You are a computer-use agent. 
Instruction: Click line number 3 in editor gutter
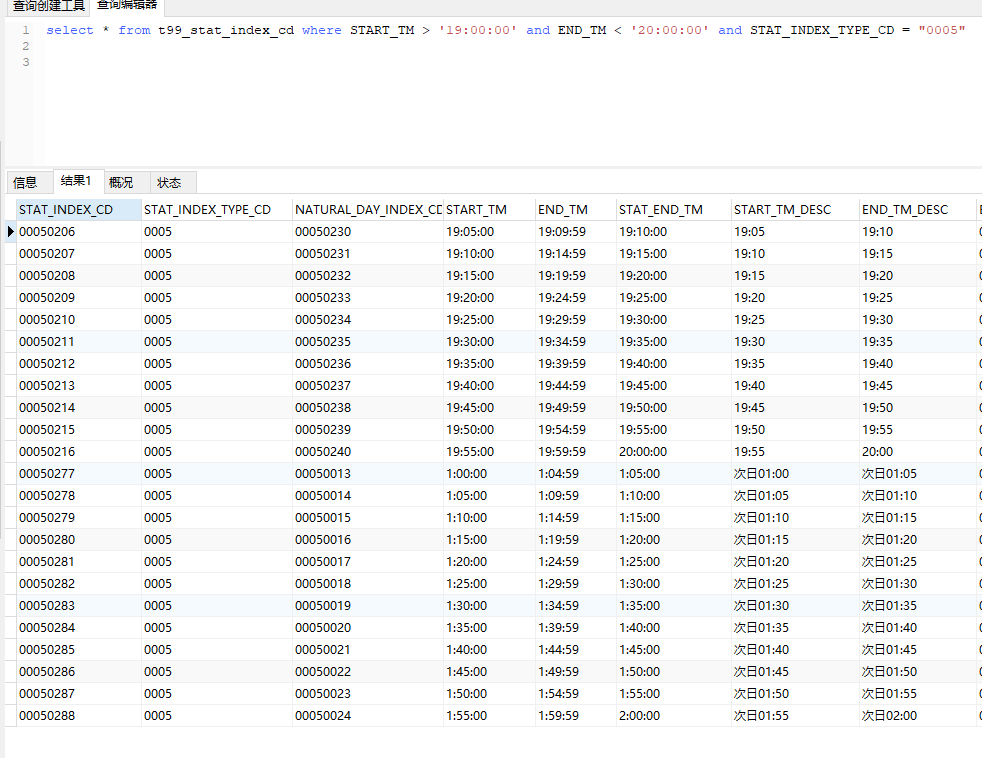tap(26, 62)
